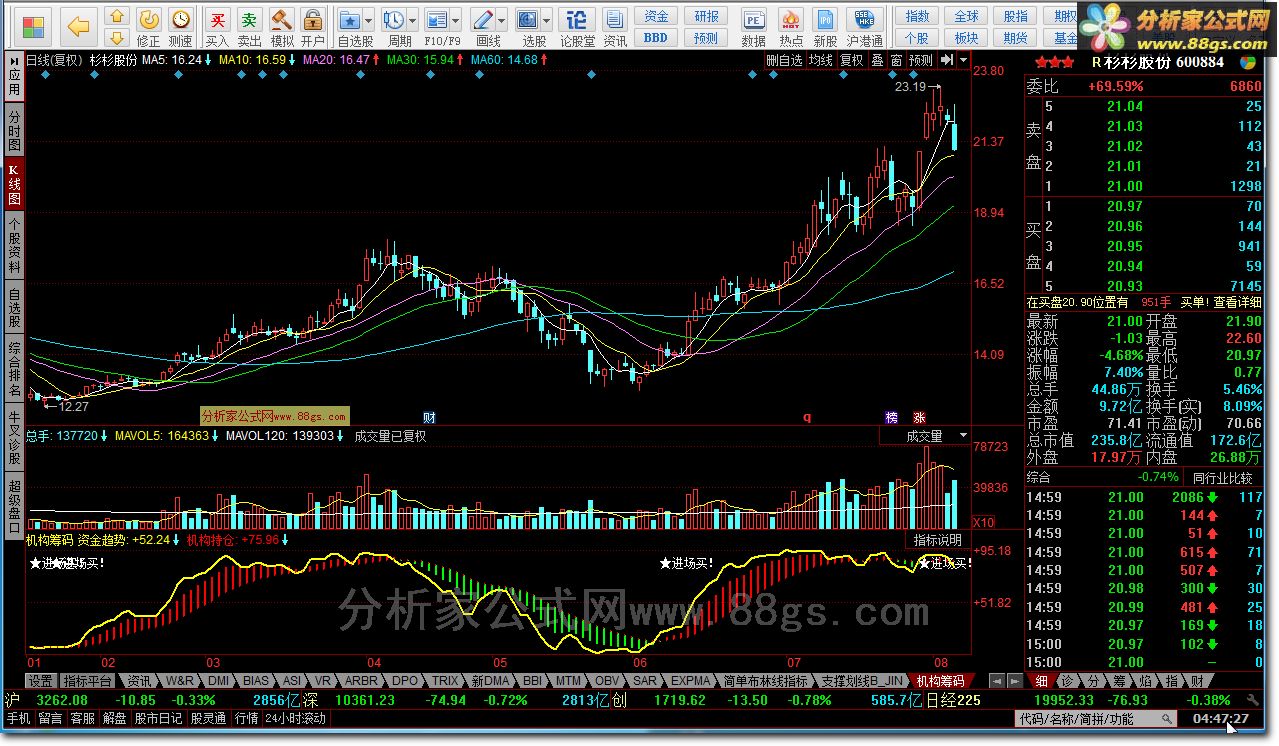Open the 修正 correction tool

(148, 27)
